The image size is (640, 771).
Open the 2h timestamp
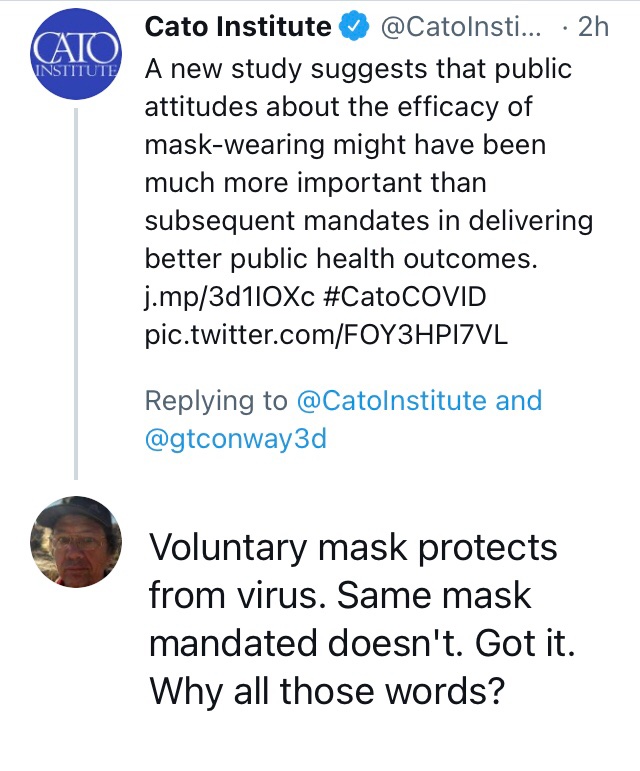592,27
